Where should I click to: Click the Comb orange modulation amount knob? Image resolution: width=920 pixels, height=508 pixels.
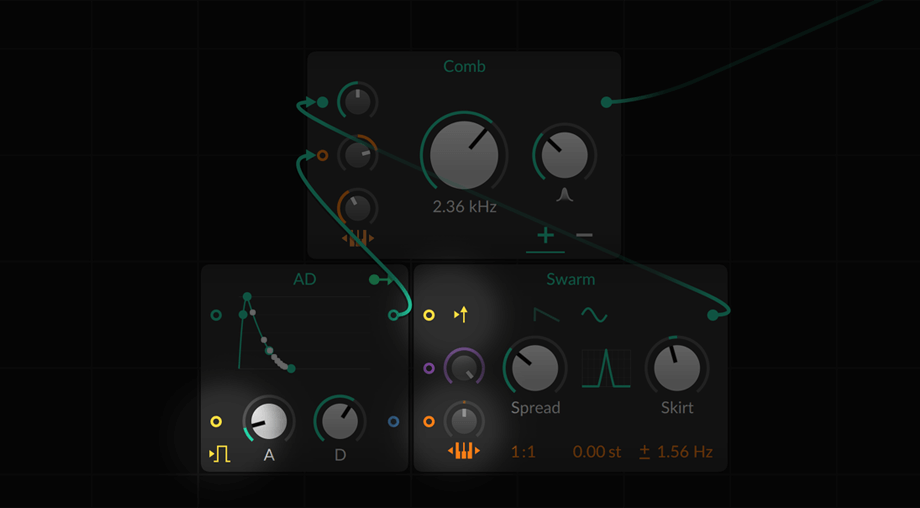tap(357, 155)
